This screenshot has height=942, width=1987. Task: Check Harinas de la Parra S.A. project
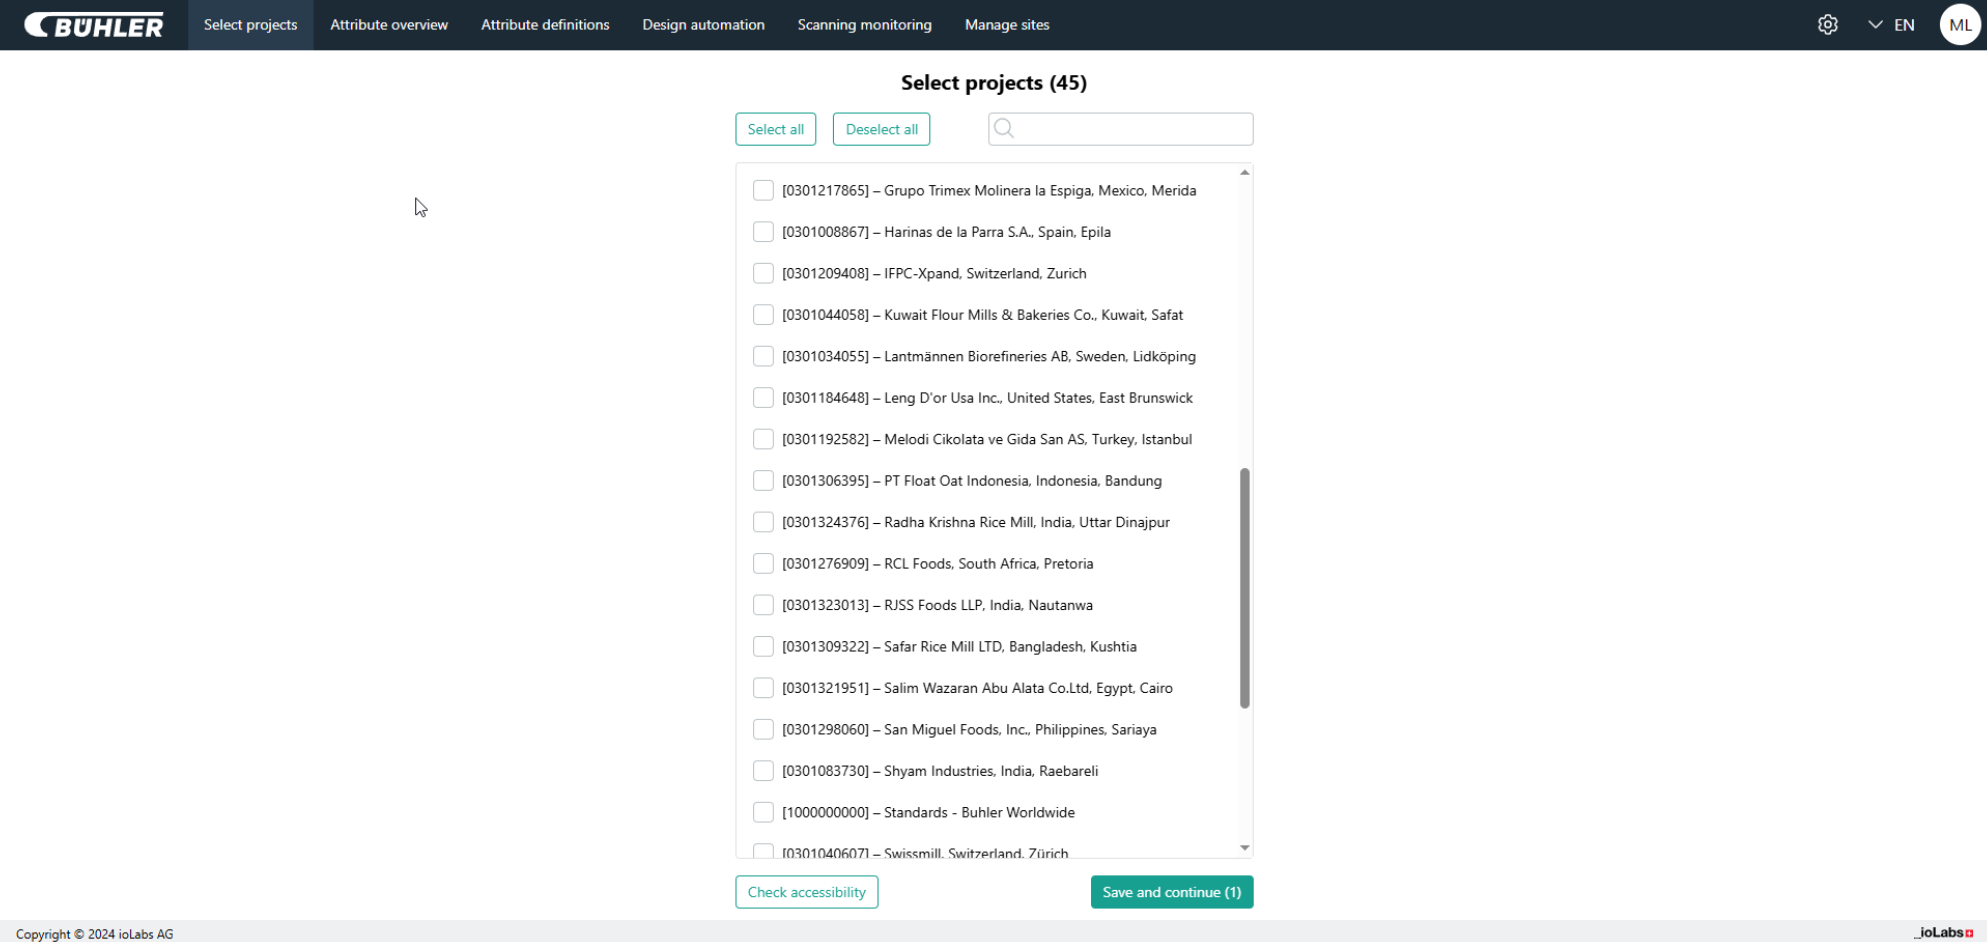coord(763,232)
